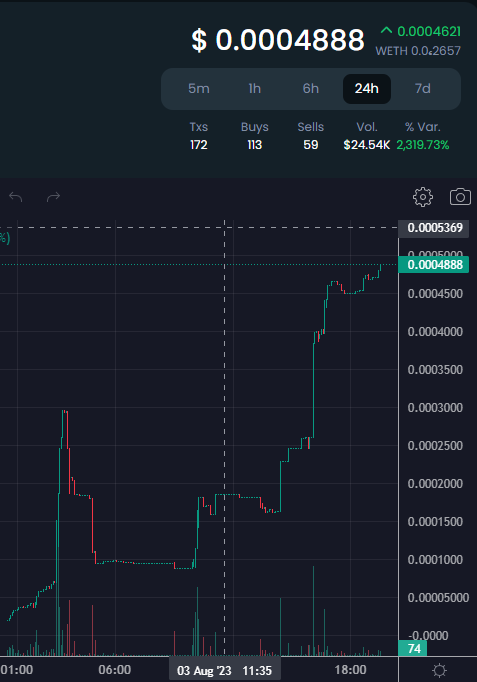
Task: Select the 7d timeframe tab
Action: (423, 89)
